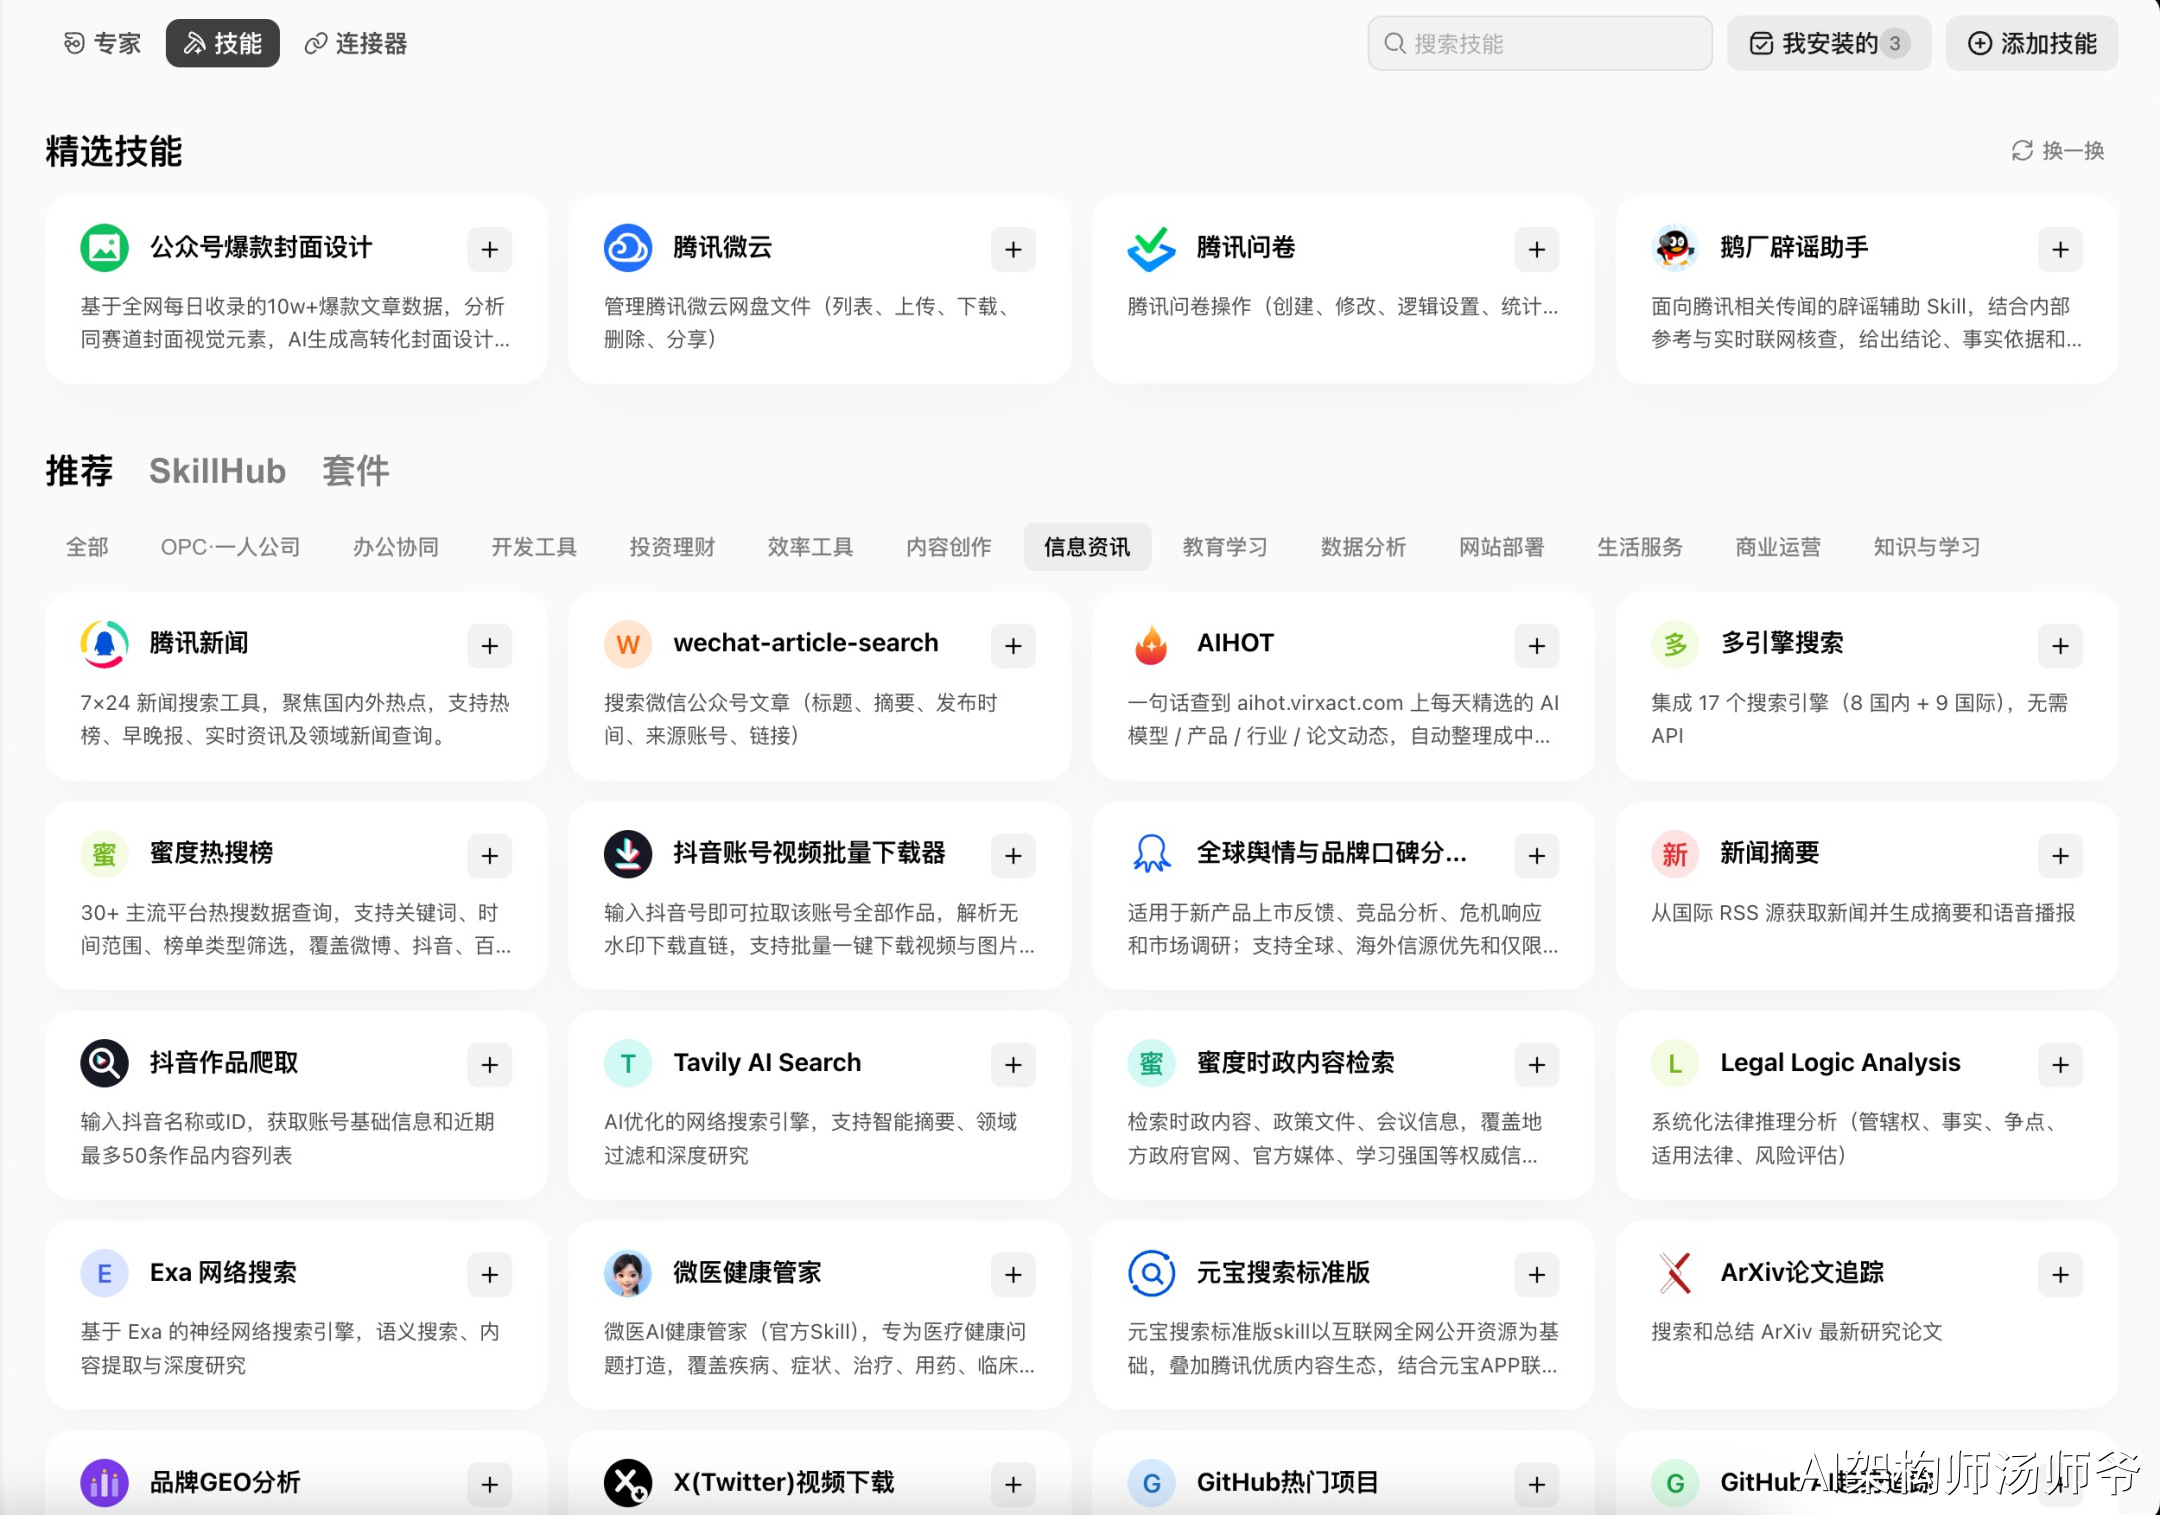The image size is (2160, 1515).
Task: Open the 微医健康管家 avatar icon
Action: 628,1273
